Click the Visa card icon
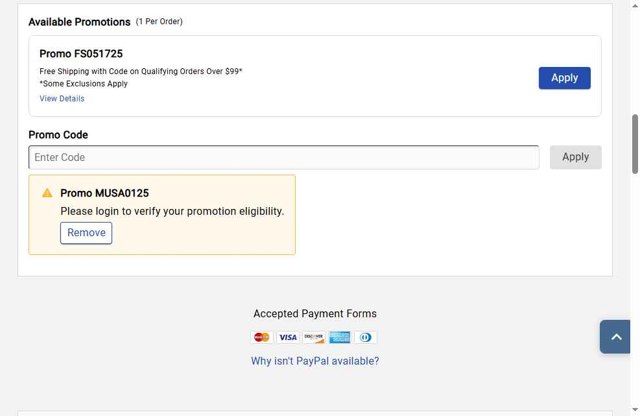640x416 pixels. [288, 337]
